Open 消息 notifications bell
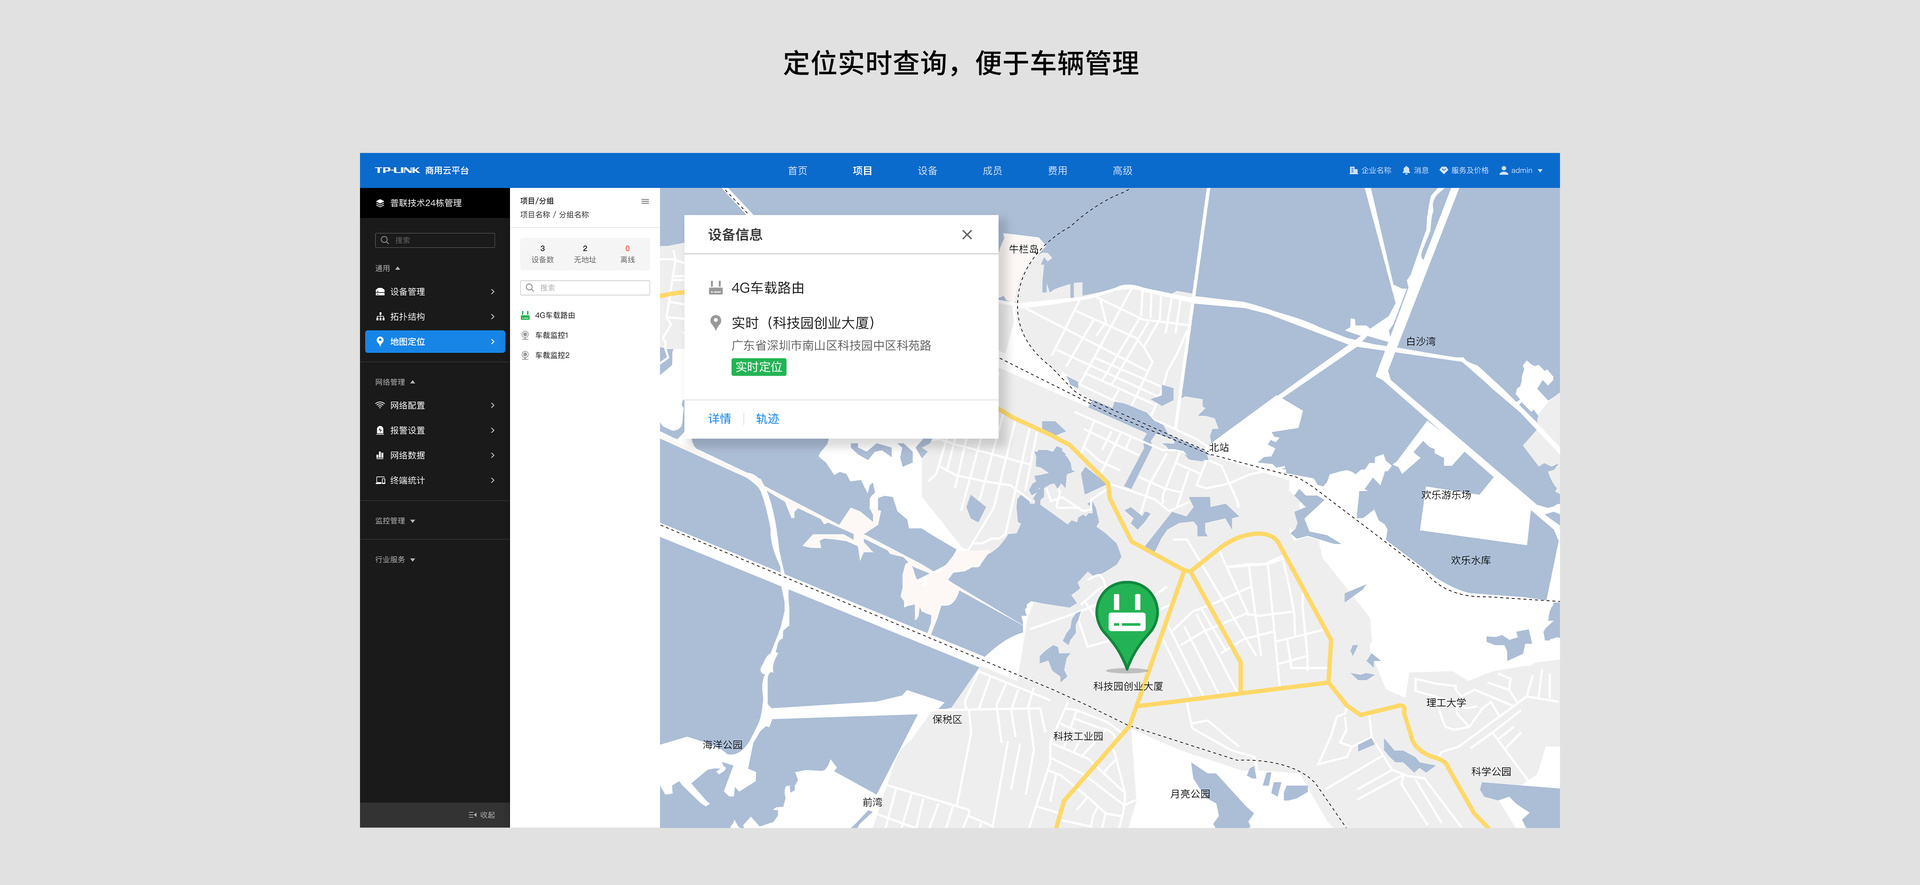 pos(1406,171)
